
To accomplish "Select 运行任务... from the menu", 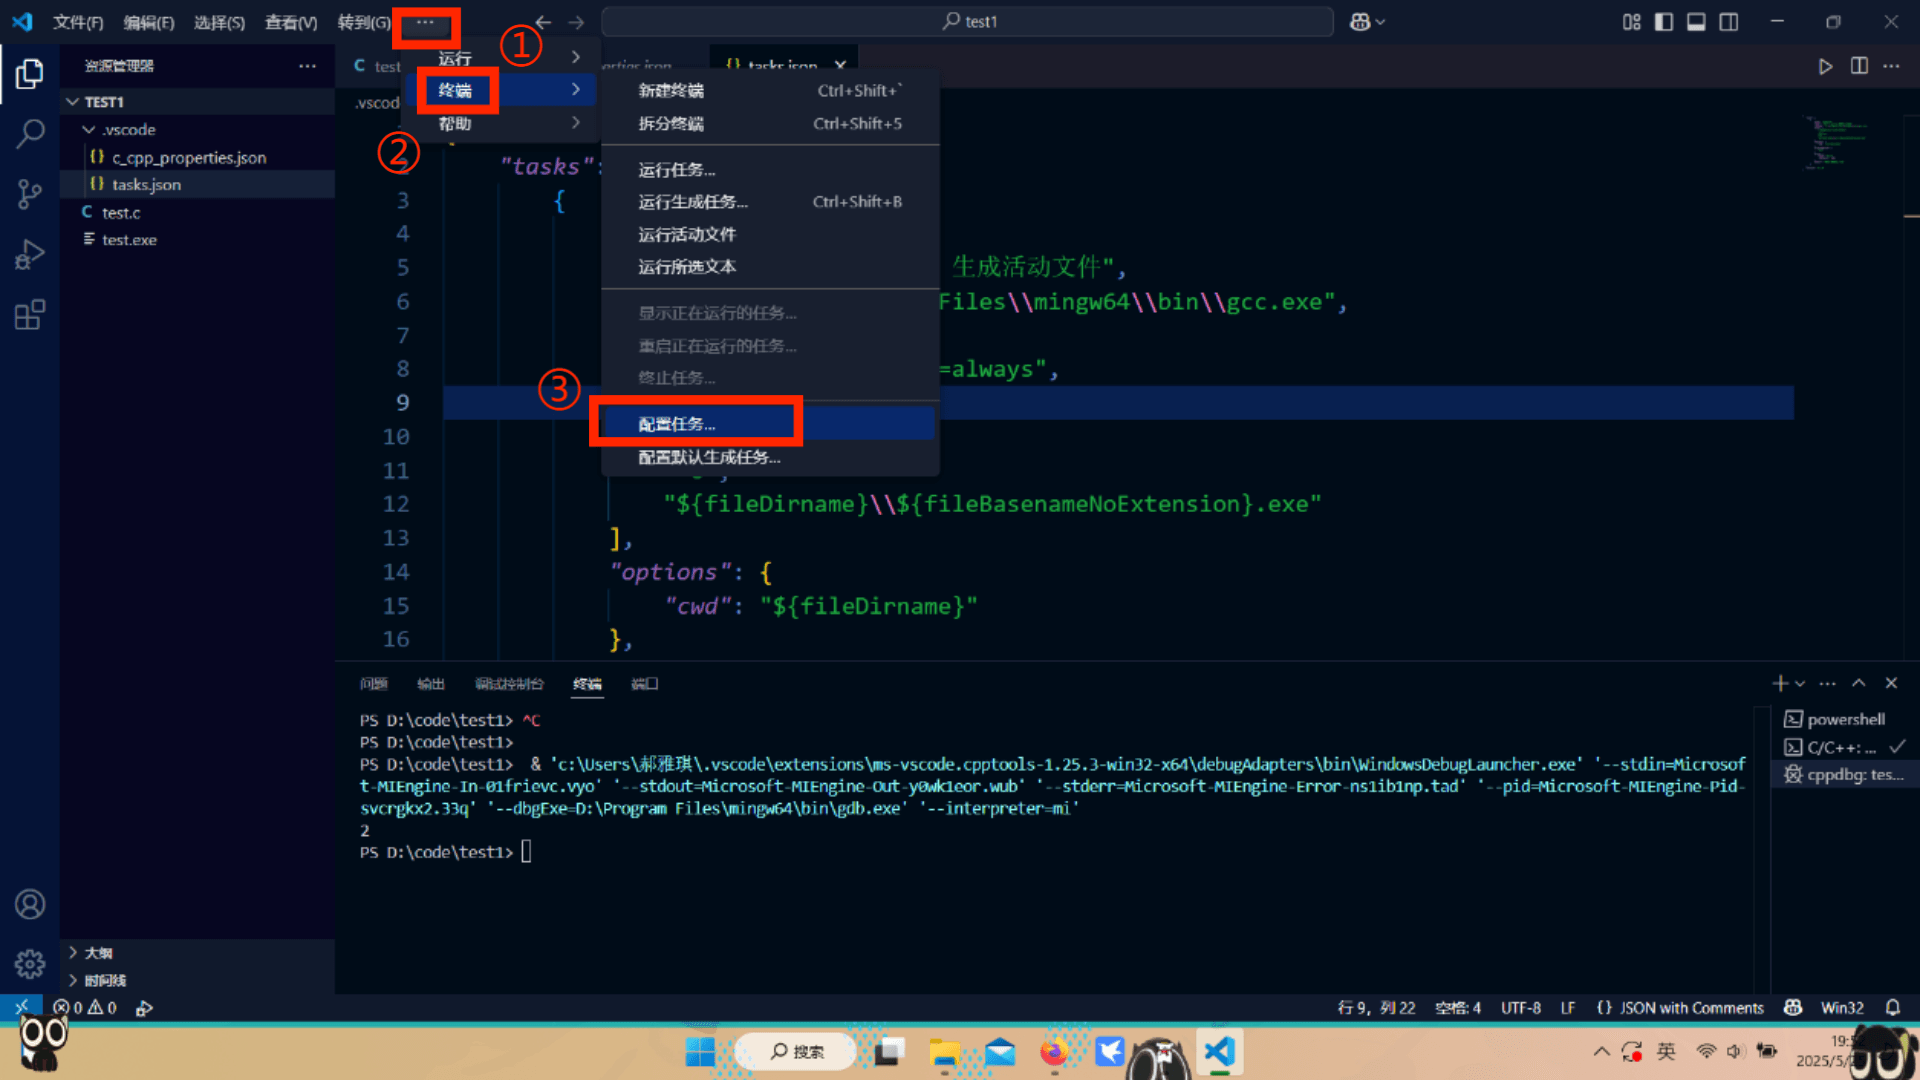I will click(677, 169).
